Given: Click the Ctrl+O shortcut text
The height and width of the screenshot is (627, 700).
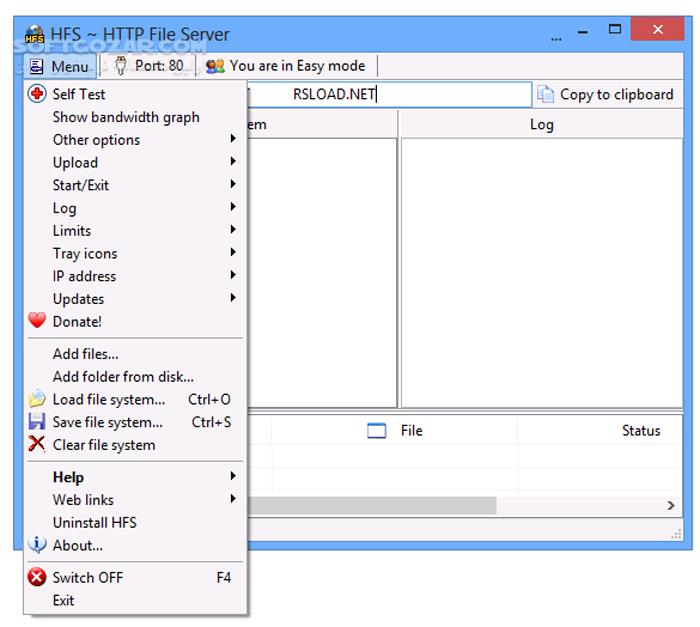Looking at the screenshot, I should (x=209, y=399).
